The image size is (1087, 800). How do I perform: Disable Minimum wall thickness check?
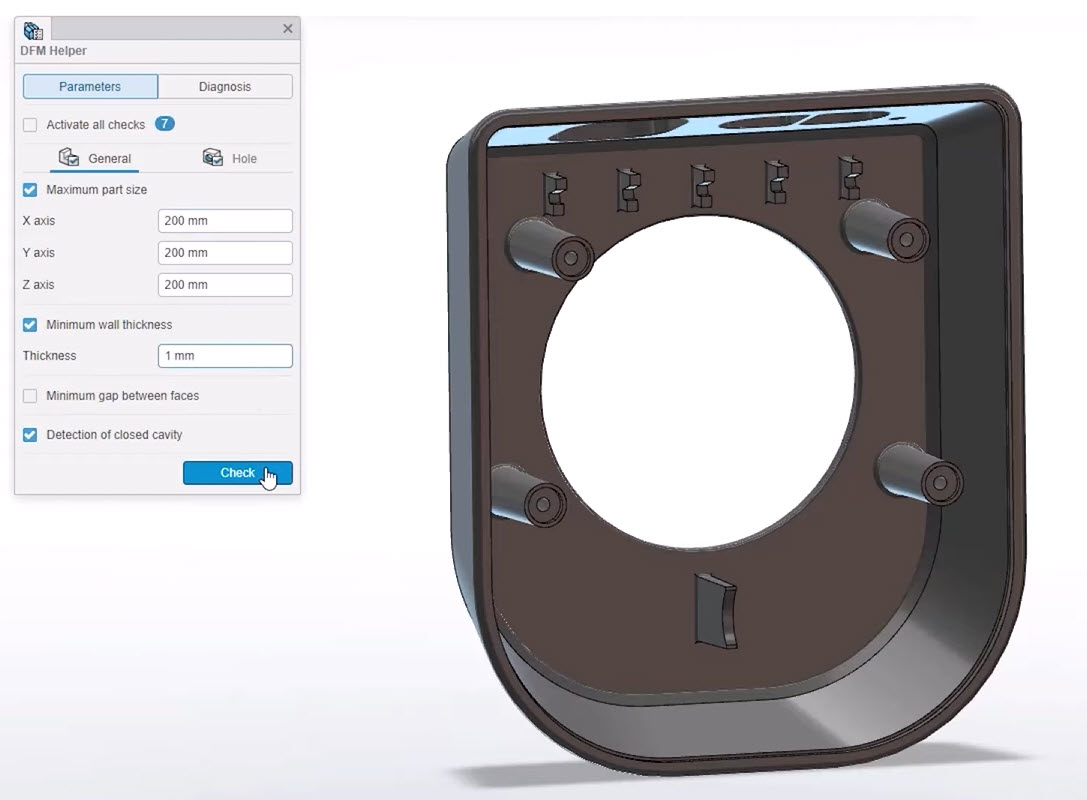point(30,325)
